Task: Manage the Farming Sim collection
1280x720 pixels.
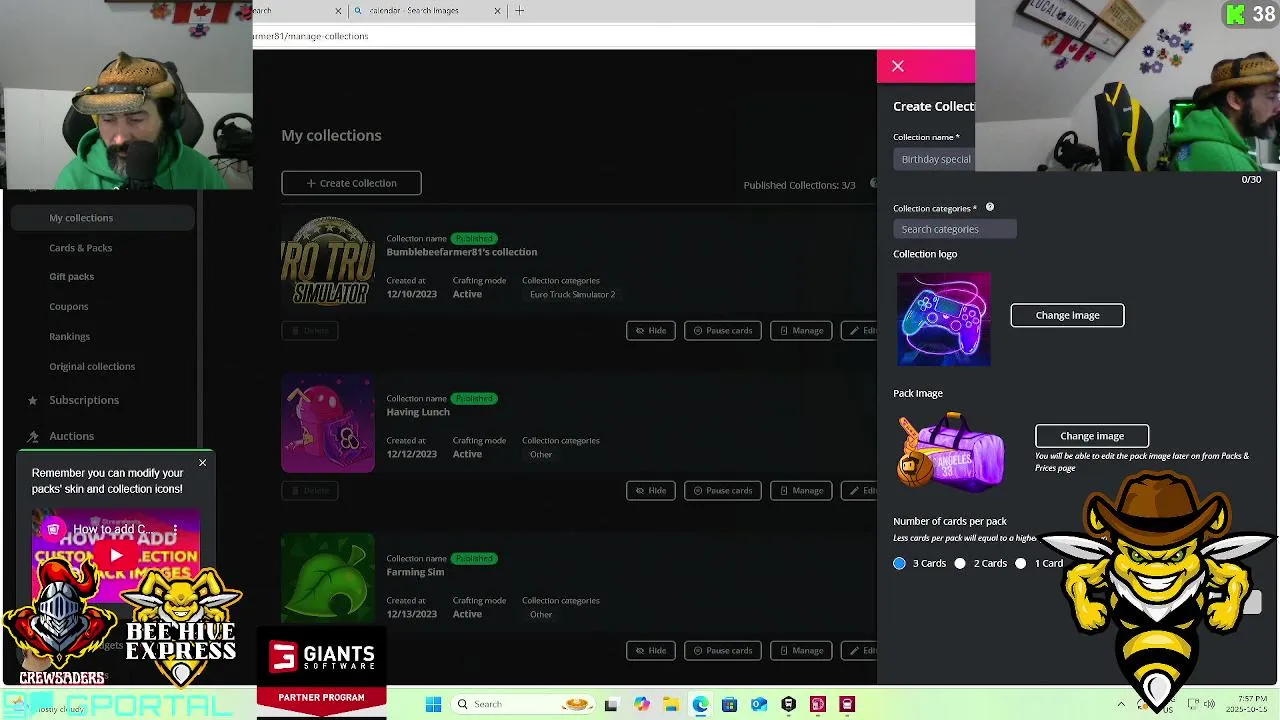Action: (801, 651)
